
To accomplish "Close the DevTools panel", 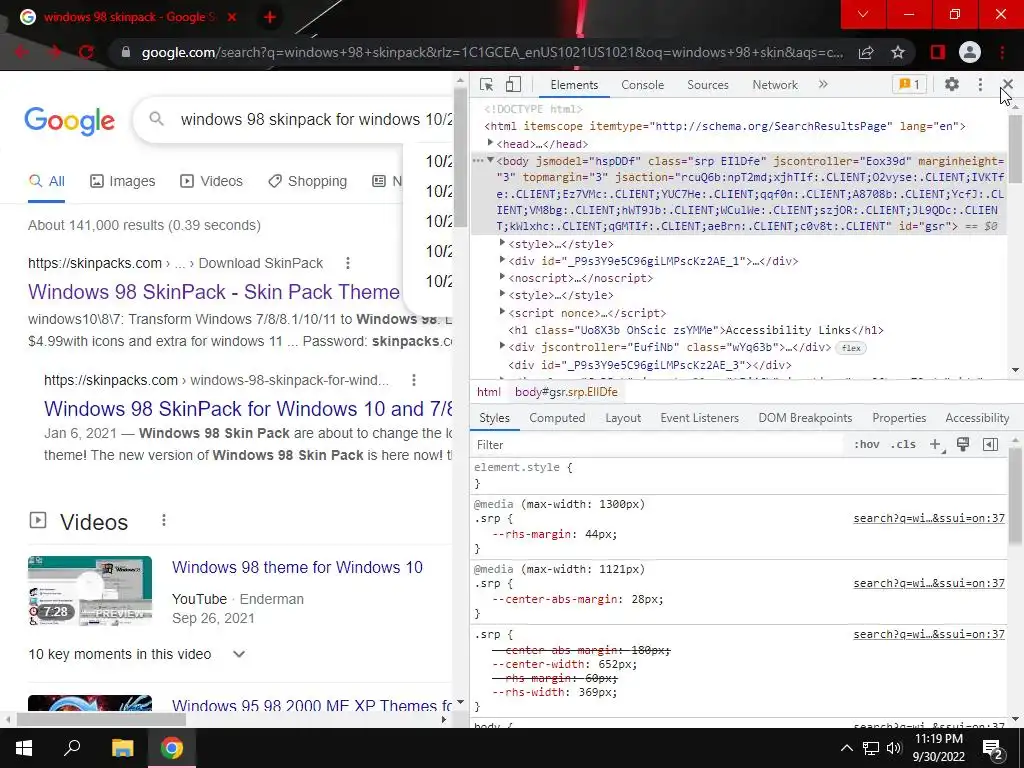I will pos(1008,84).
